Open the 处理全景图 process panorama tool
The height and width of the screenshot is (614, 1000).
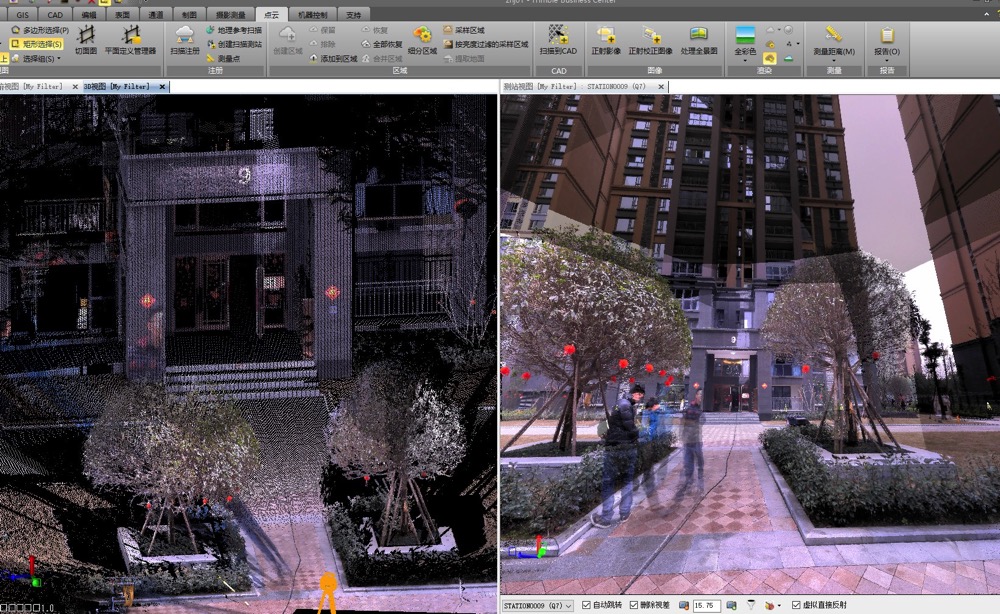[x=699, y=40]
